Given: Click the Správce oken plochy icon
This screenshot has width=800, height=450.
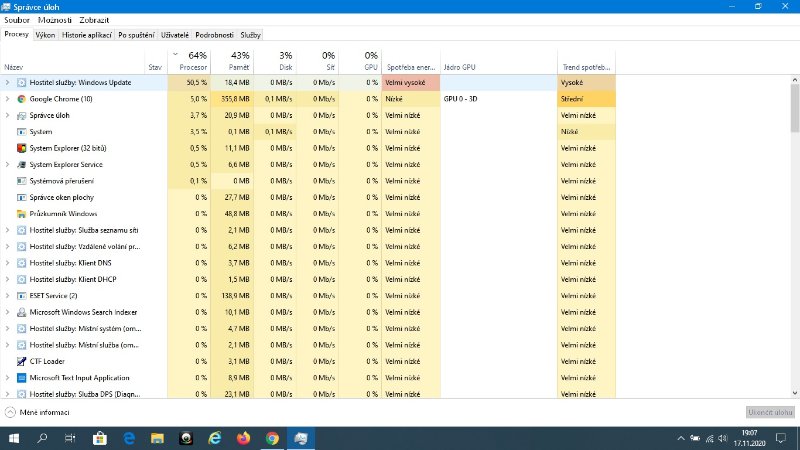Looking at the screenshot, I should tap(21, 197).
